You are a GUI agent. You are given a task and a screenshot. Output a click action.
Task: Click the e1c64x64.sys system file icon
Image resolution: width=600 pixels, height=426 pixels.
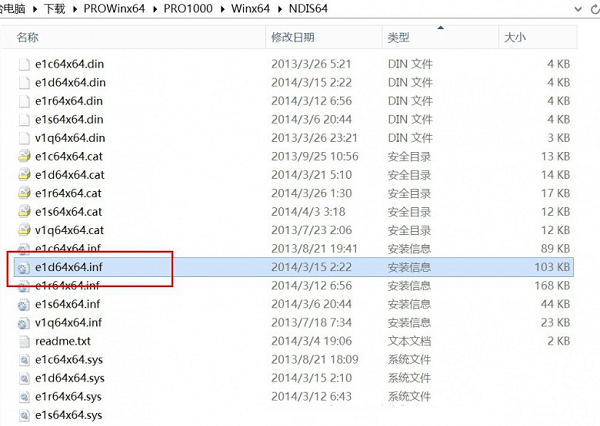coord(24,359)
